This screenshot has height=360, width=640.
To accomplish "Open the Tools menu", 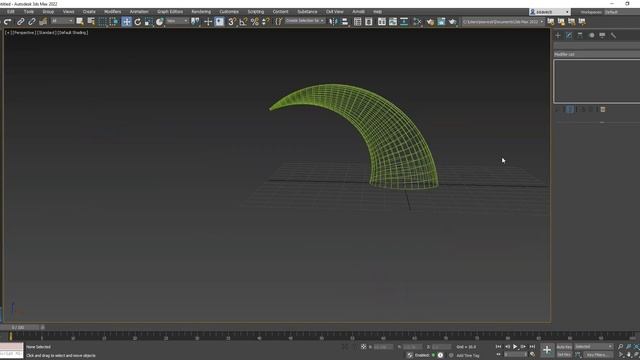I will coord(29,12).
